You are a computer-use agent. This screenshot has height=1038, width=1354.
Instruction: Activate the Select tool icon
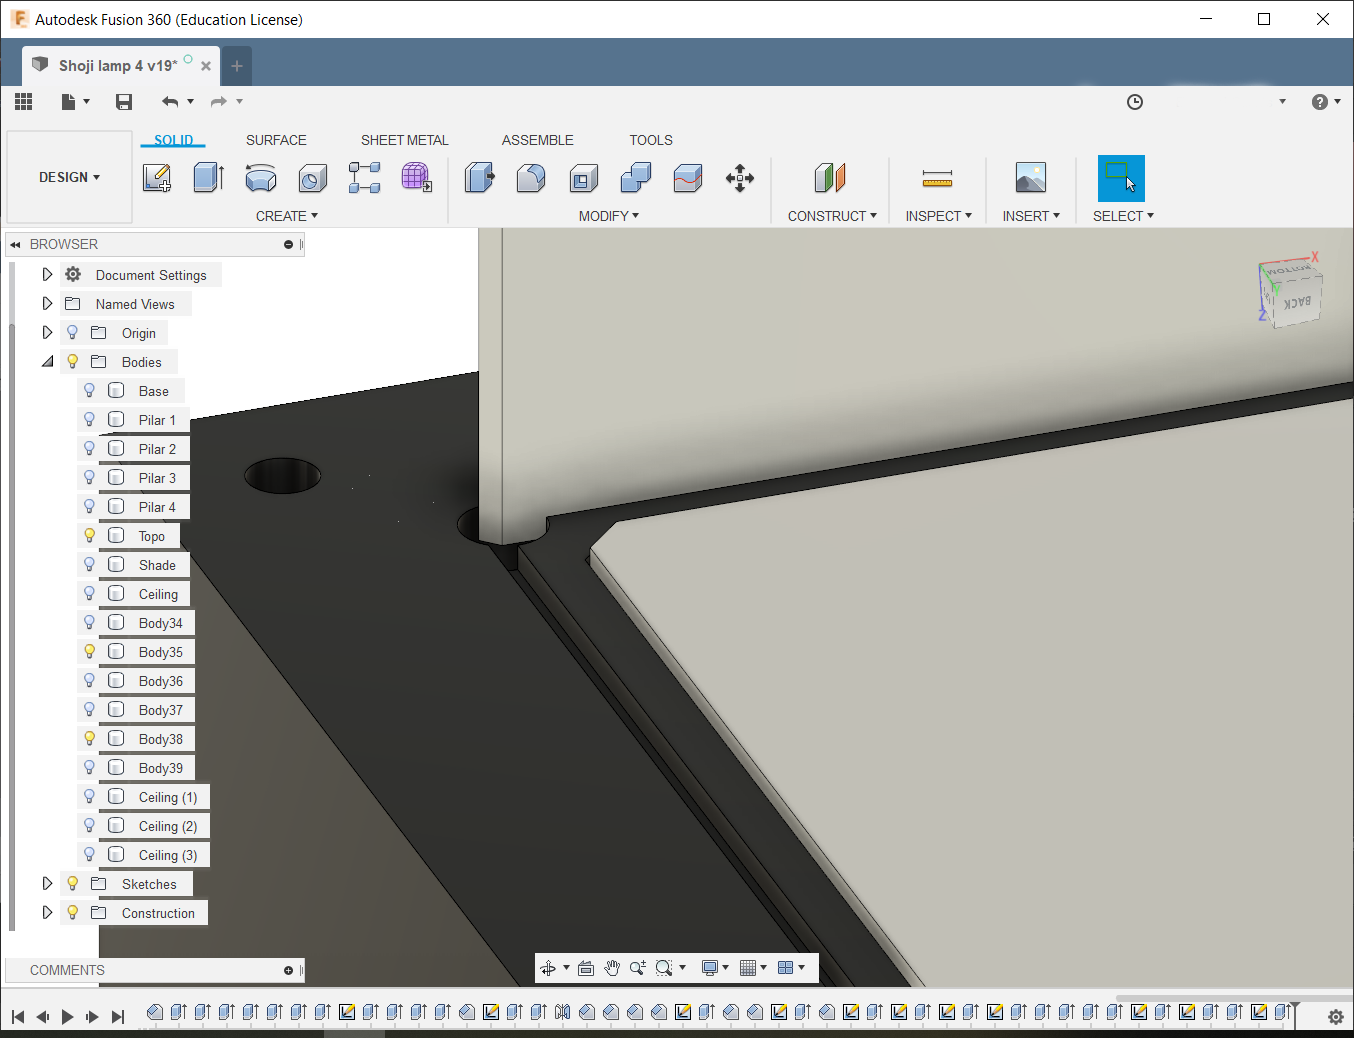(1121, 178)
